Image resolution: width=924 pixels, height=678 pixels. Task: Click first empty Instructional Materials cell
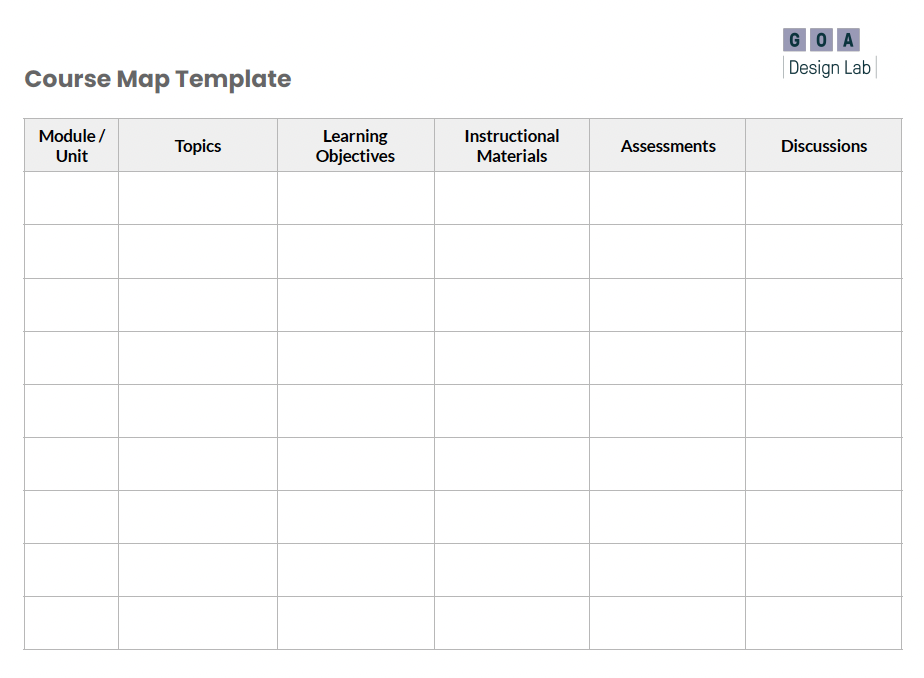coord(512,198)
